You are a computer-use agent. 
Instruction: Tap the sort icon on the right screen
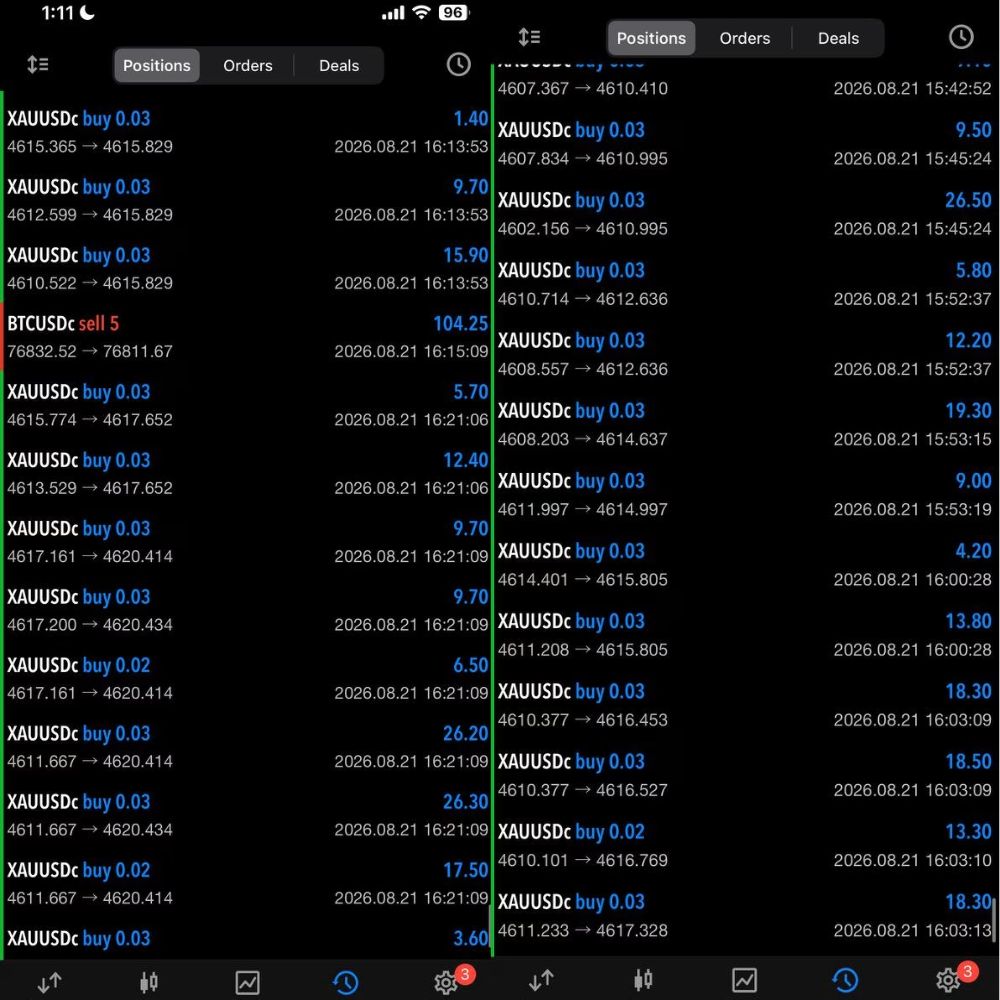point(529,38)
